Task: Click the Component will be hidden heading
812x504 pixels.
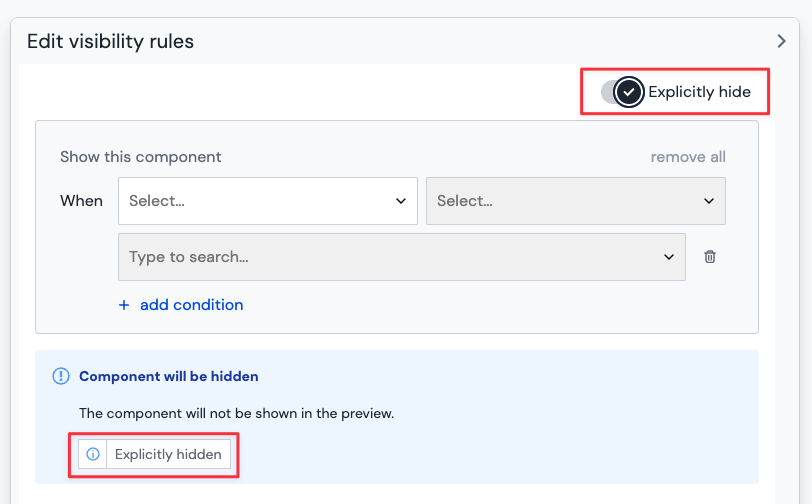Action: (x=169, y=377)
